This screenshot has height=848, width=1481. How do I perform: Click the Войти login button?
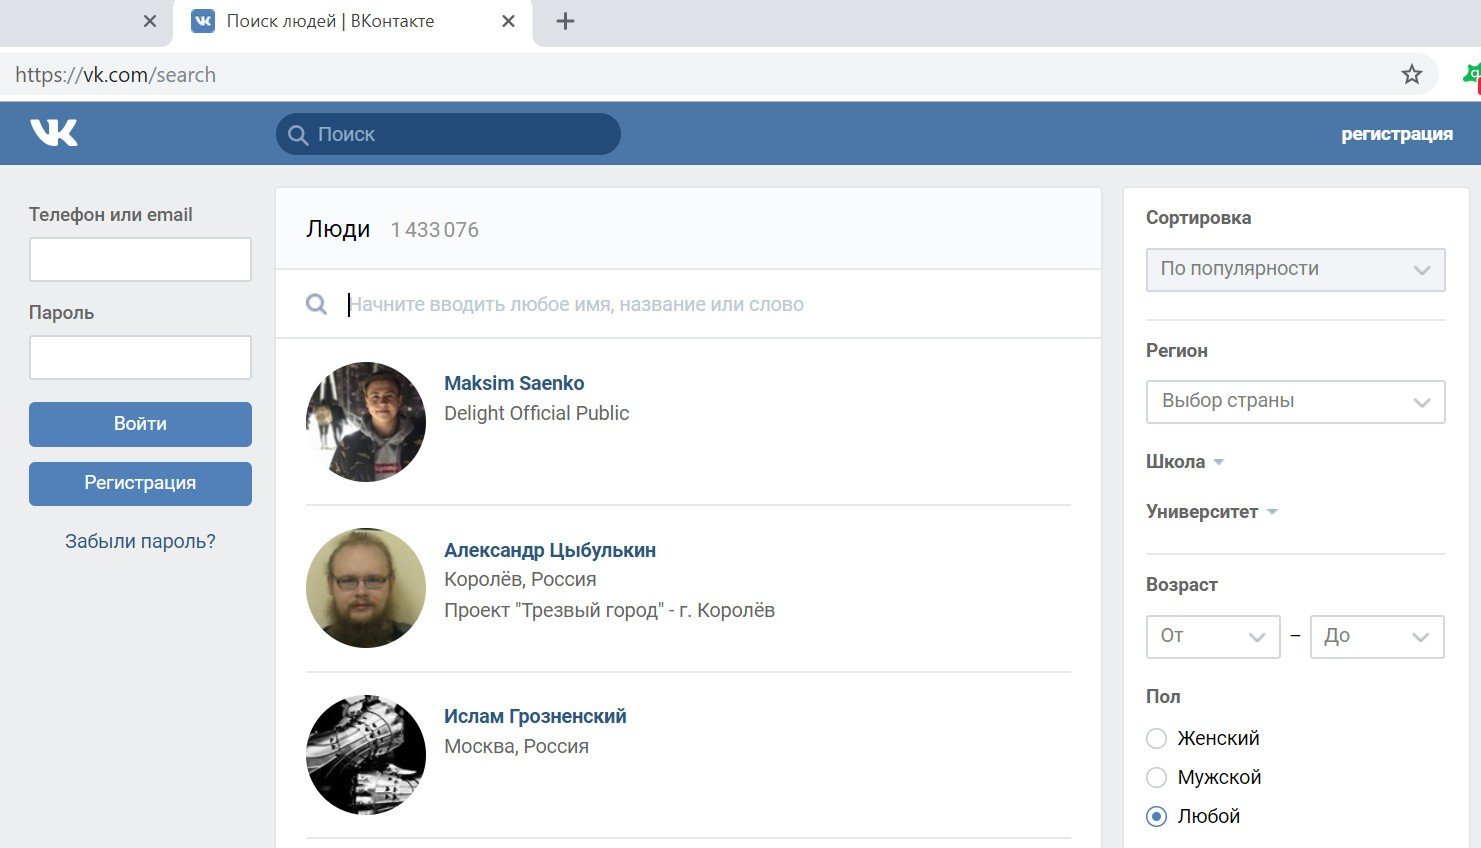coord(140,424)
